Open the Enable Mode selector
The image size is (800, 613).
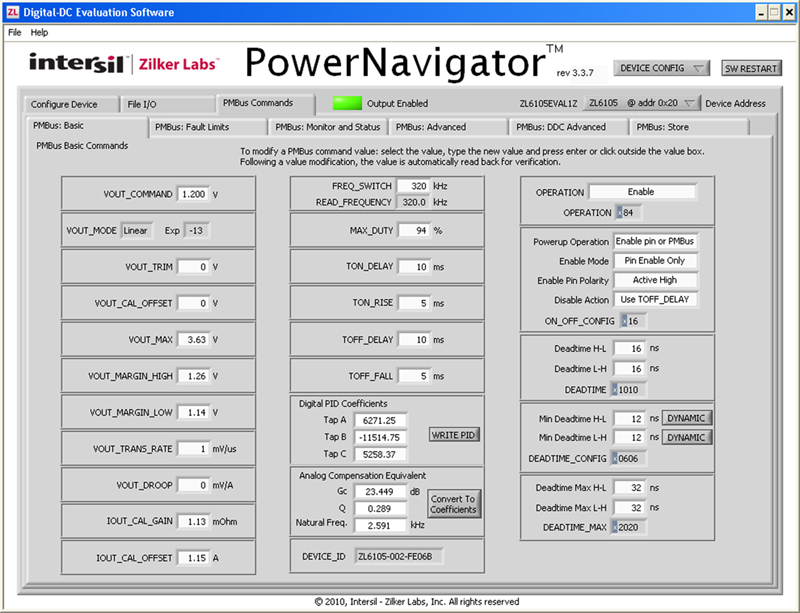[655, 260]
